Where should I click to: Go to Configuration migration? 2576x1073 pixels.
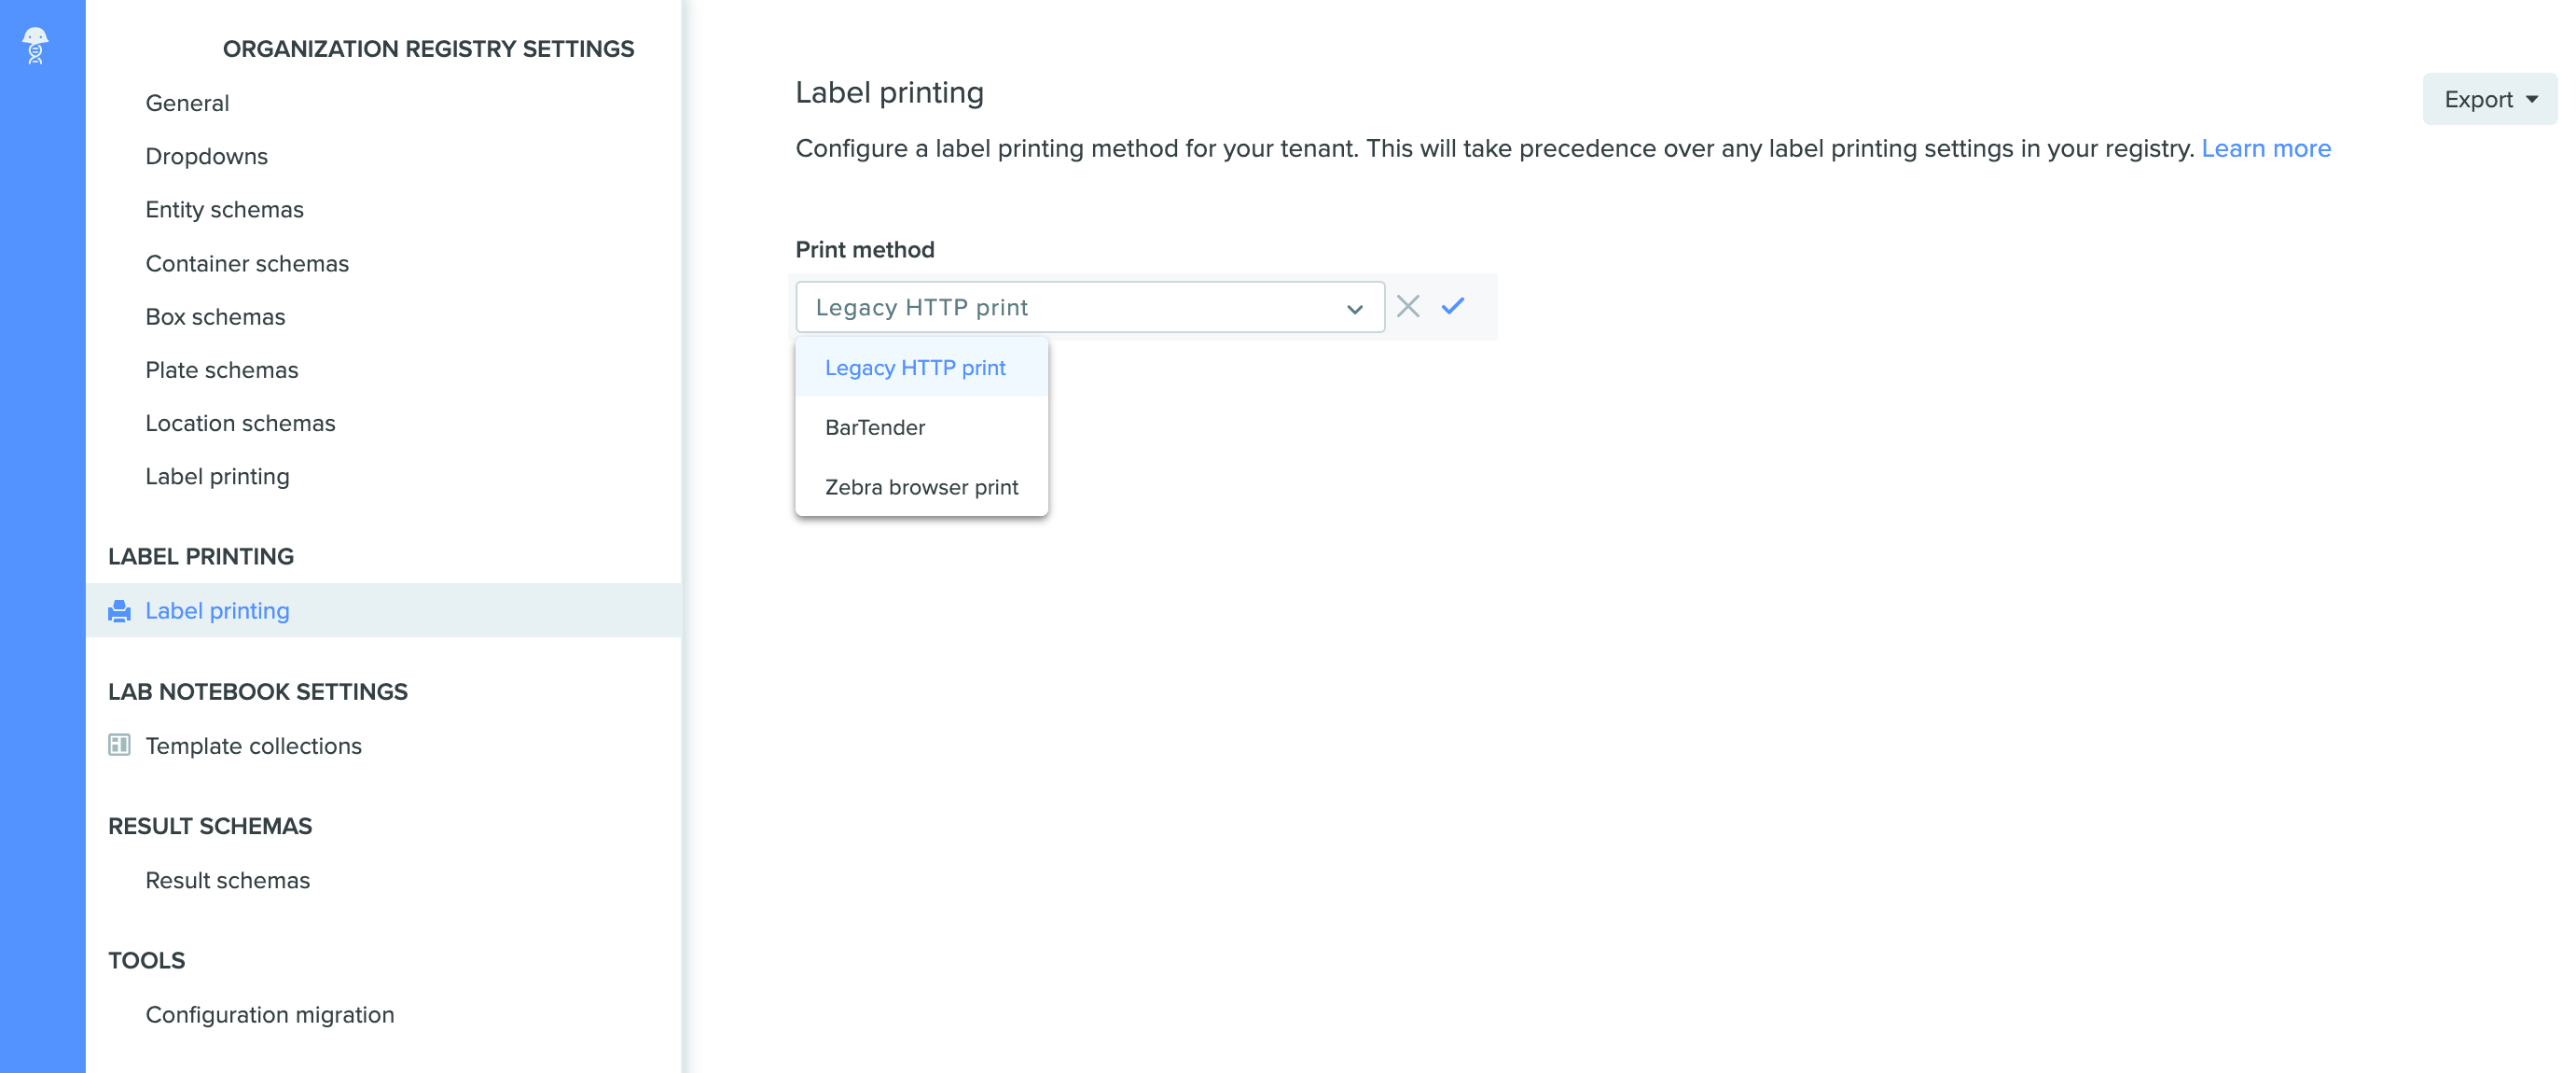coord(270,1014)
